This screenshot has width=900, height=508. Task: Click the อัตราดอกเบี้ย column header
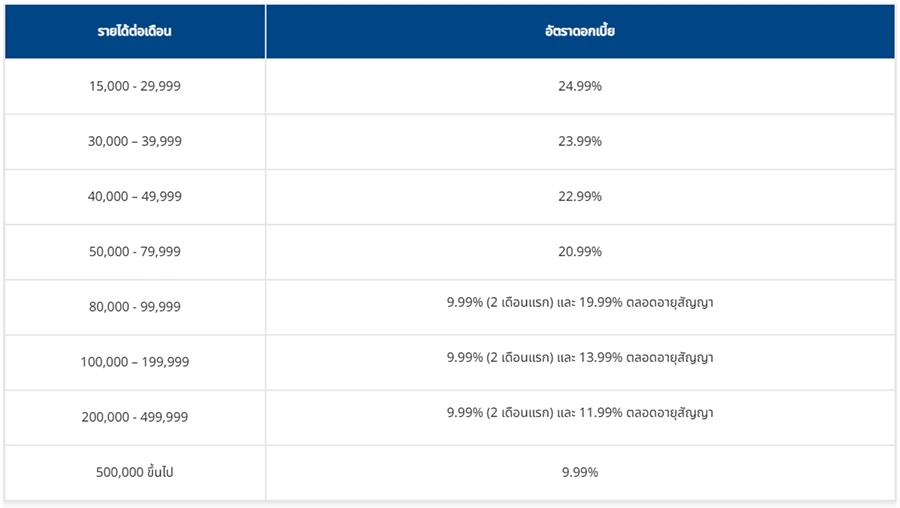580,32
